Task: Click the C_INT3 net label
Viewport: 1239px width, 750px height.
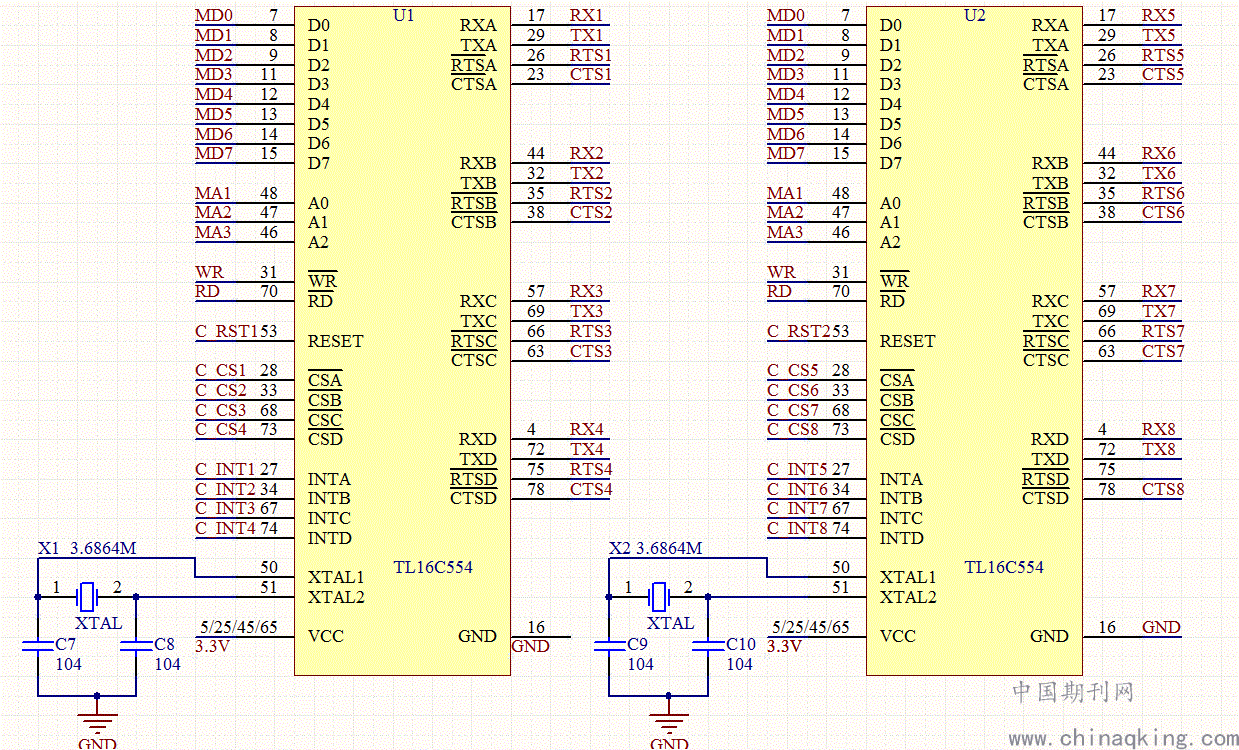Action: (x=225, y=508)
